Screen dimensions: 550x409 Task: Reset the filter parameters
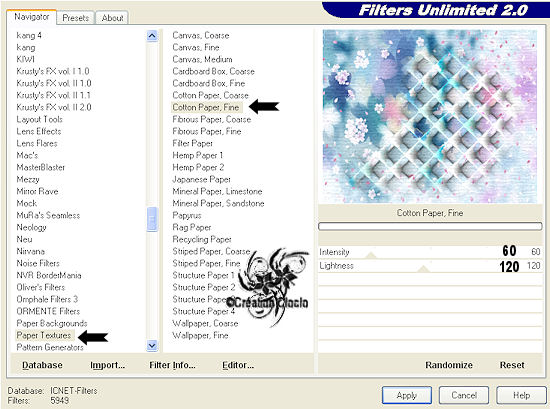(512, 365)
